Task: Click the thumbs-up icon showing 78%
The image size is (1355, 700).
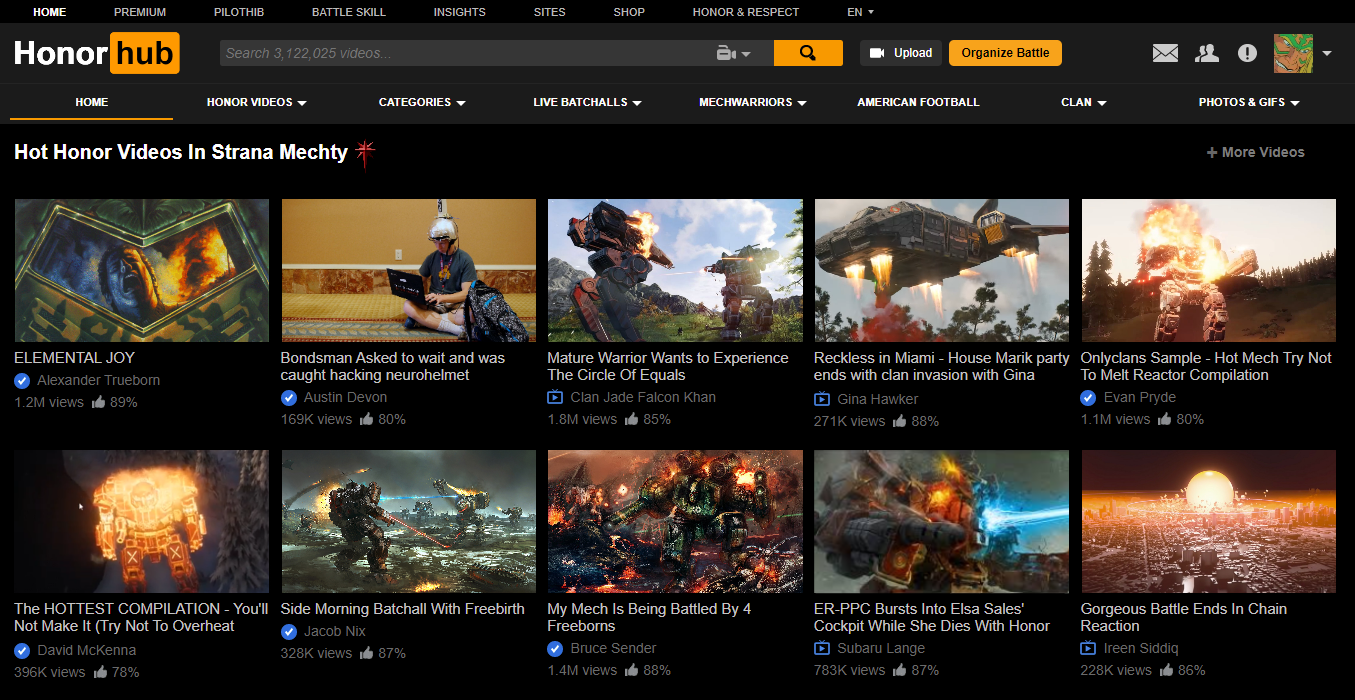Action: point(99,672)
